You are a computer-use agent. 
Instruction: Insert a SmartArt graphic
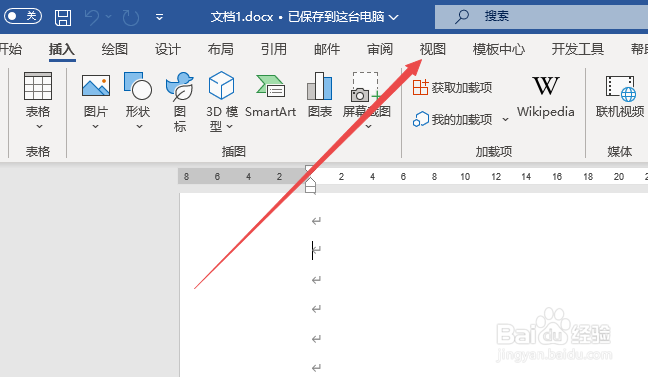point(271,96)
